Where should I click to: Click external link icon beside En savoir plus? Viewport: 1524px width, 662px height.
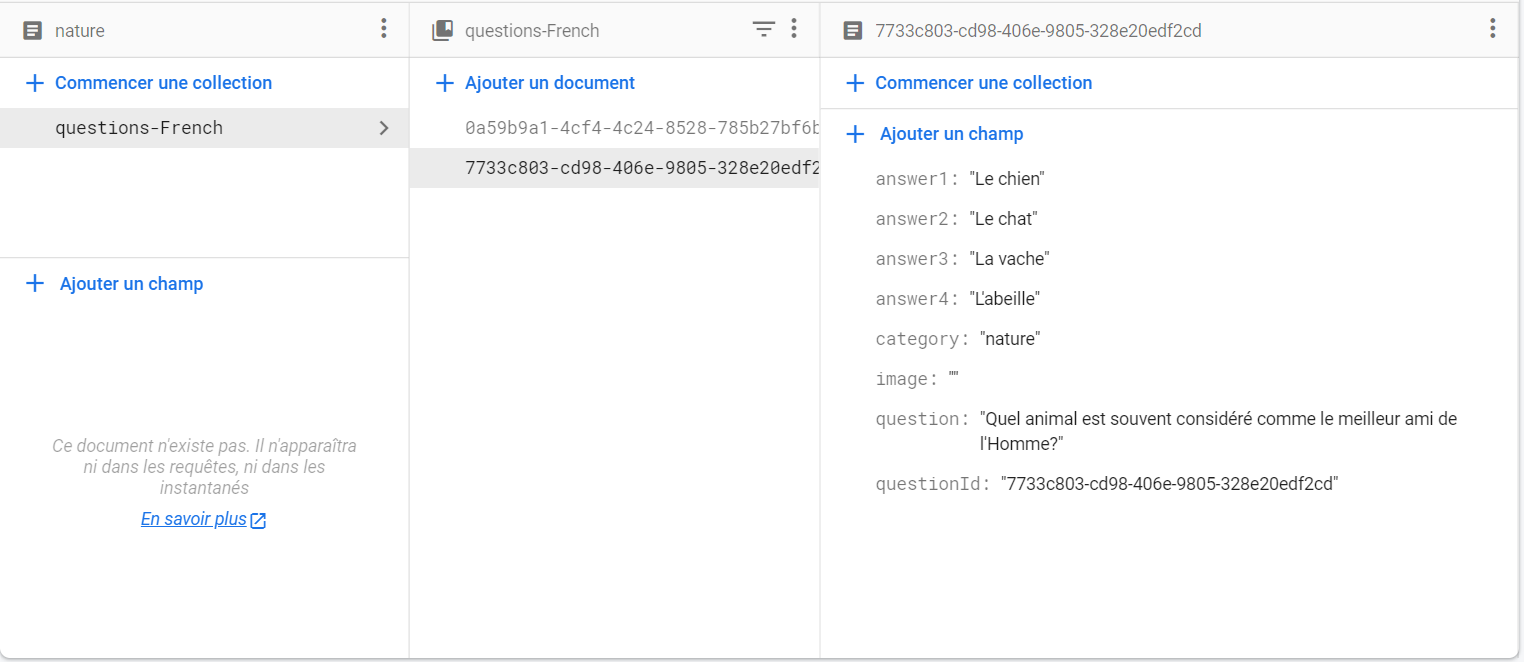[258, 520]
